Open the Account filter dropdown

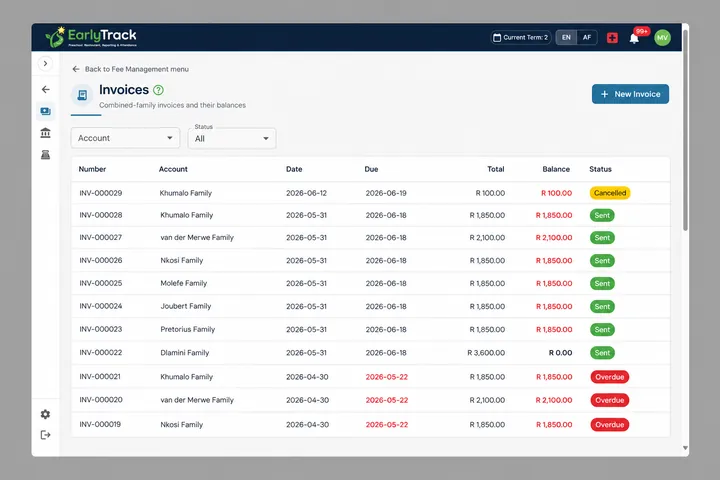tap(125, 138)
